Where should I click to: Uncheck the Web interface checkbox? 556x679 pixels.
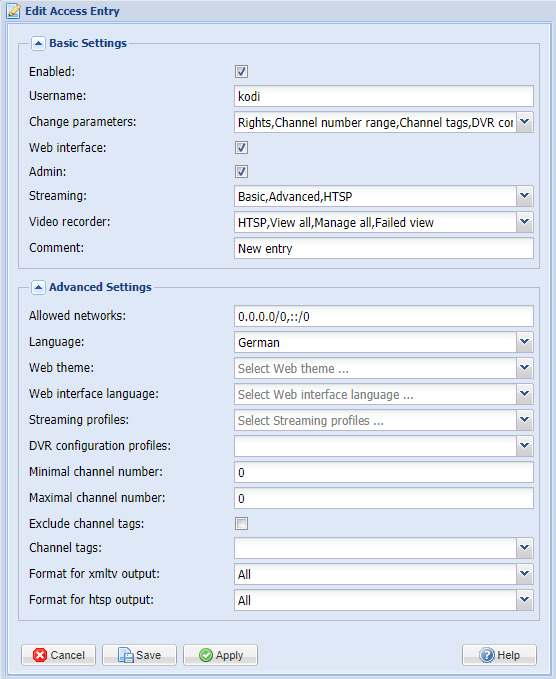click(x=242, y=148)
